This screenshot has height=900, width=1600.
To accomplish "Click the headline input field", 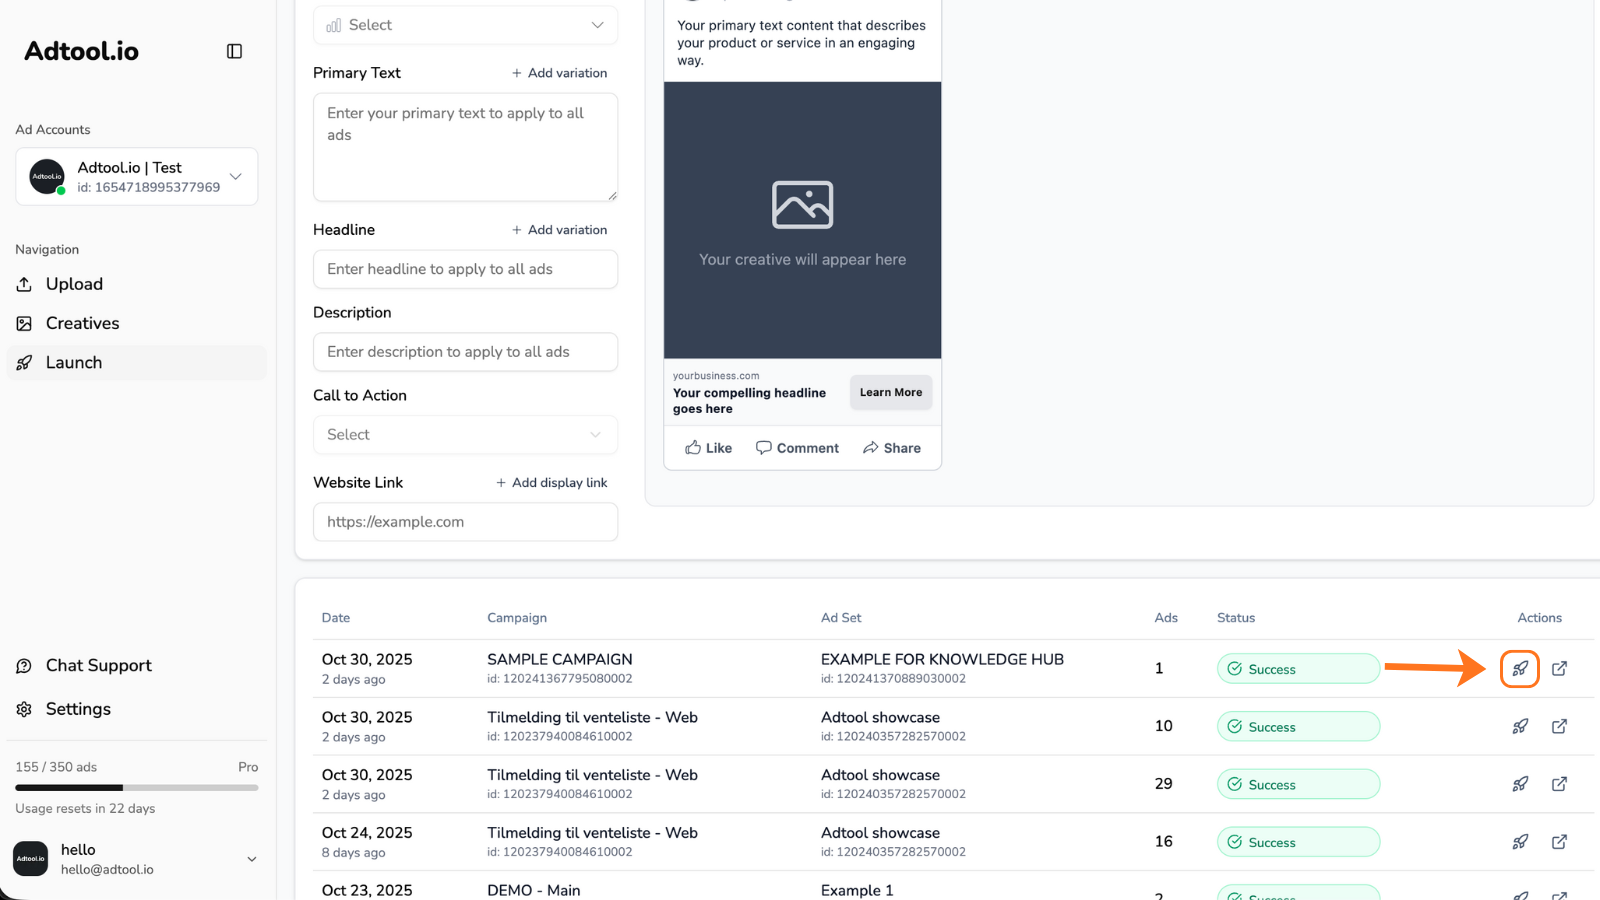I will tap(465, 269).
